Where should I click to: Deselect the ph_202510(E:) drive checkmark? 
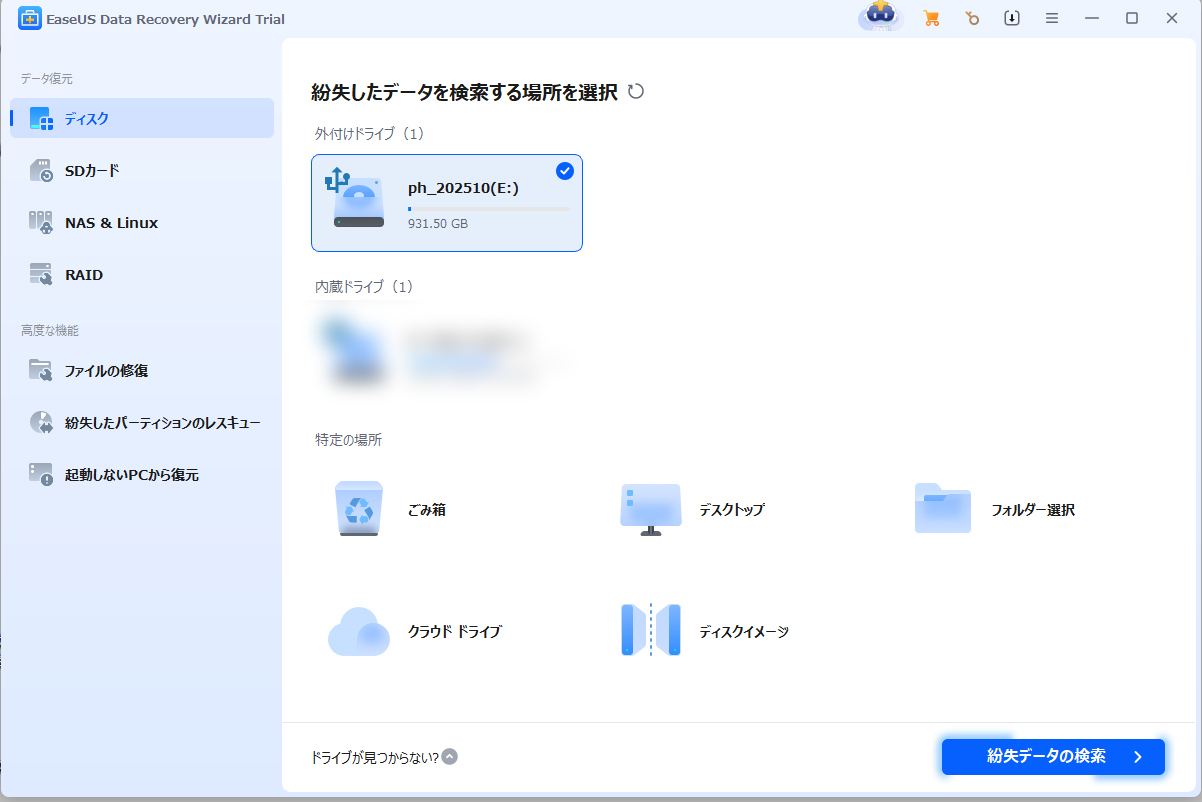[x=565, y=171]
